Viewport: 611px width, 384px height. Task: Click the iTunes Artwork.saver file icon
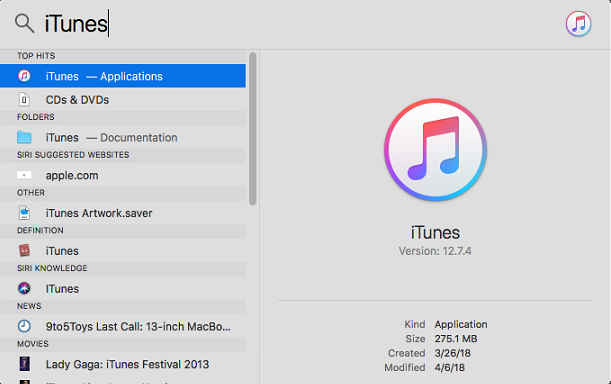click(x=24, y=213)
